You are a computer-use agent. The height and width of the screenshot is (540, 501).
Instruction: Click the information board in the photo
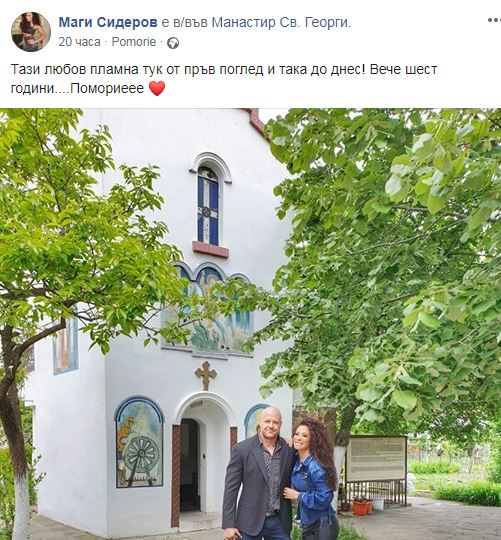tap(376, 459)
